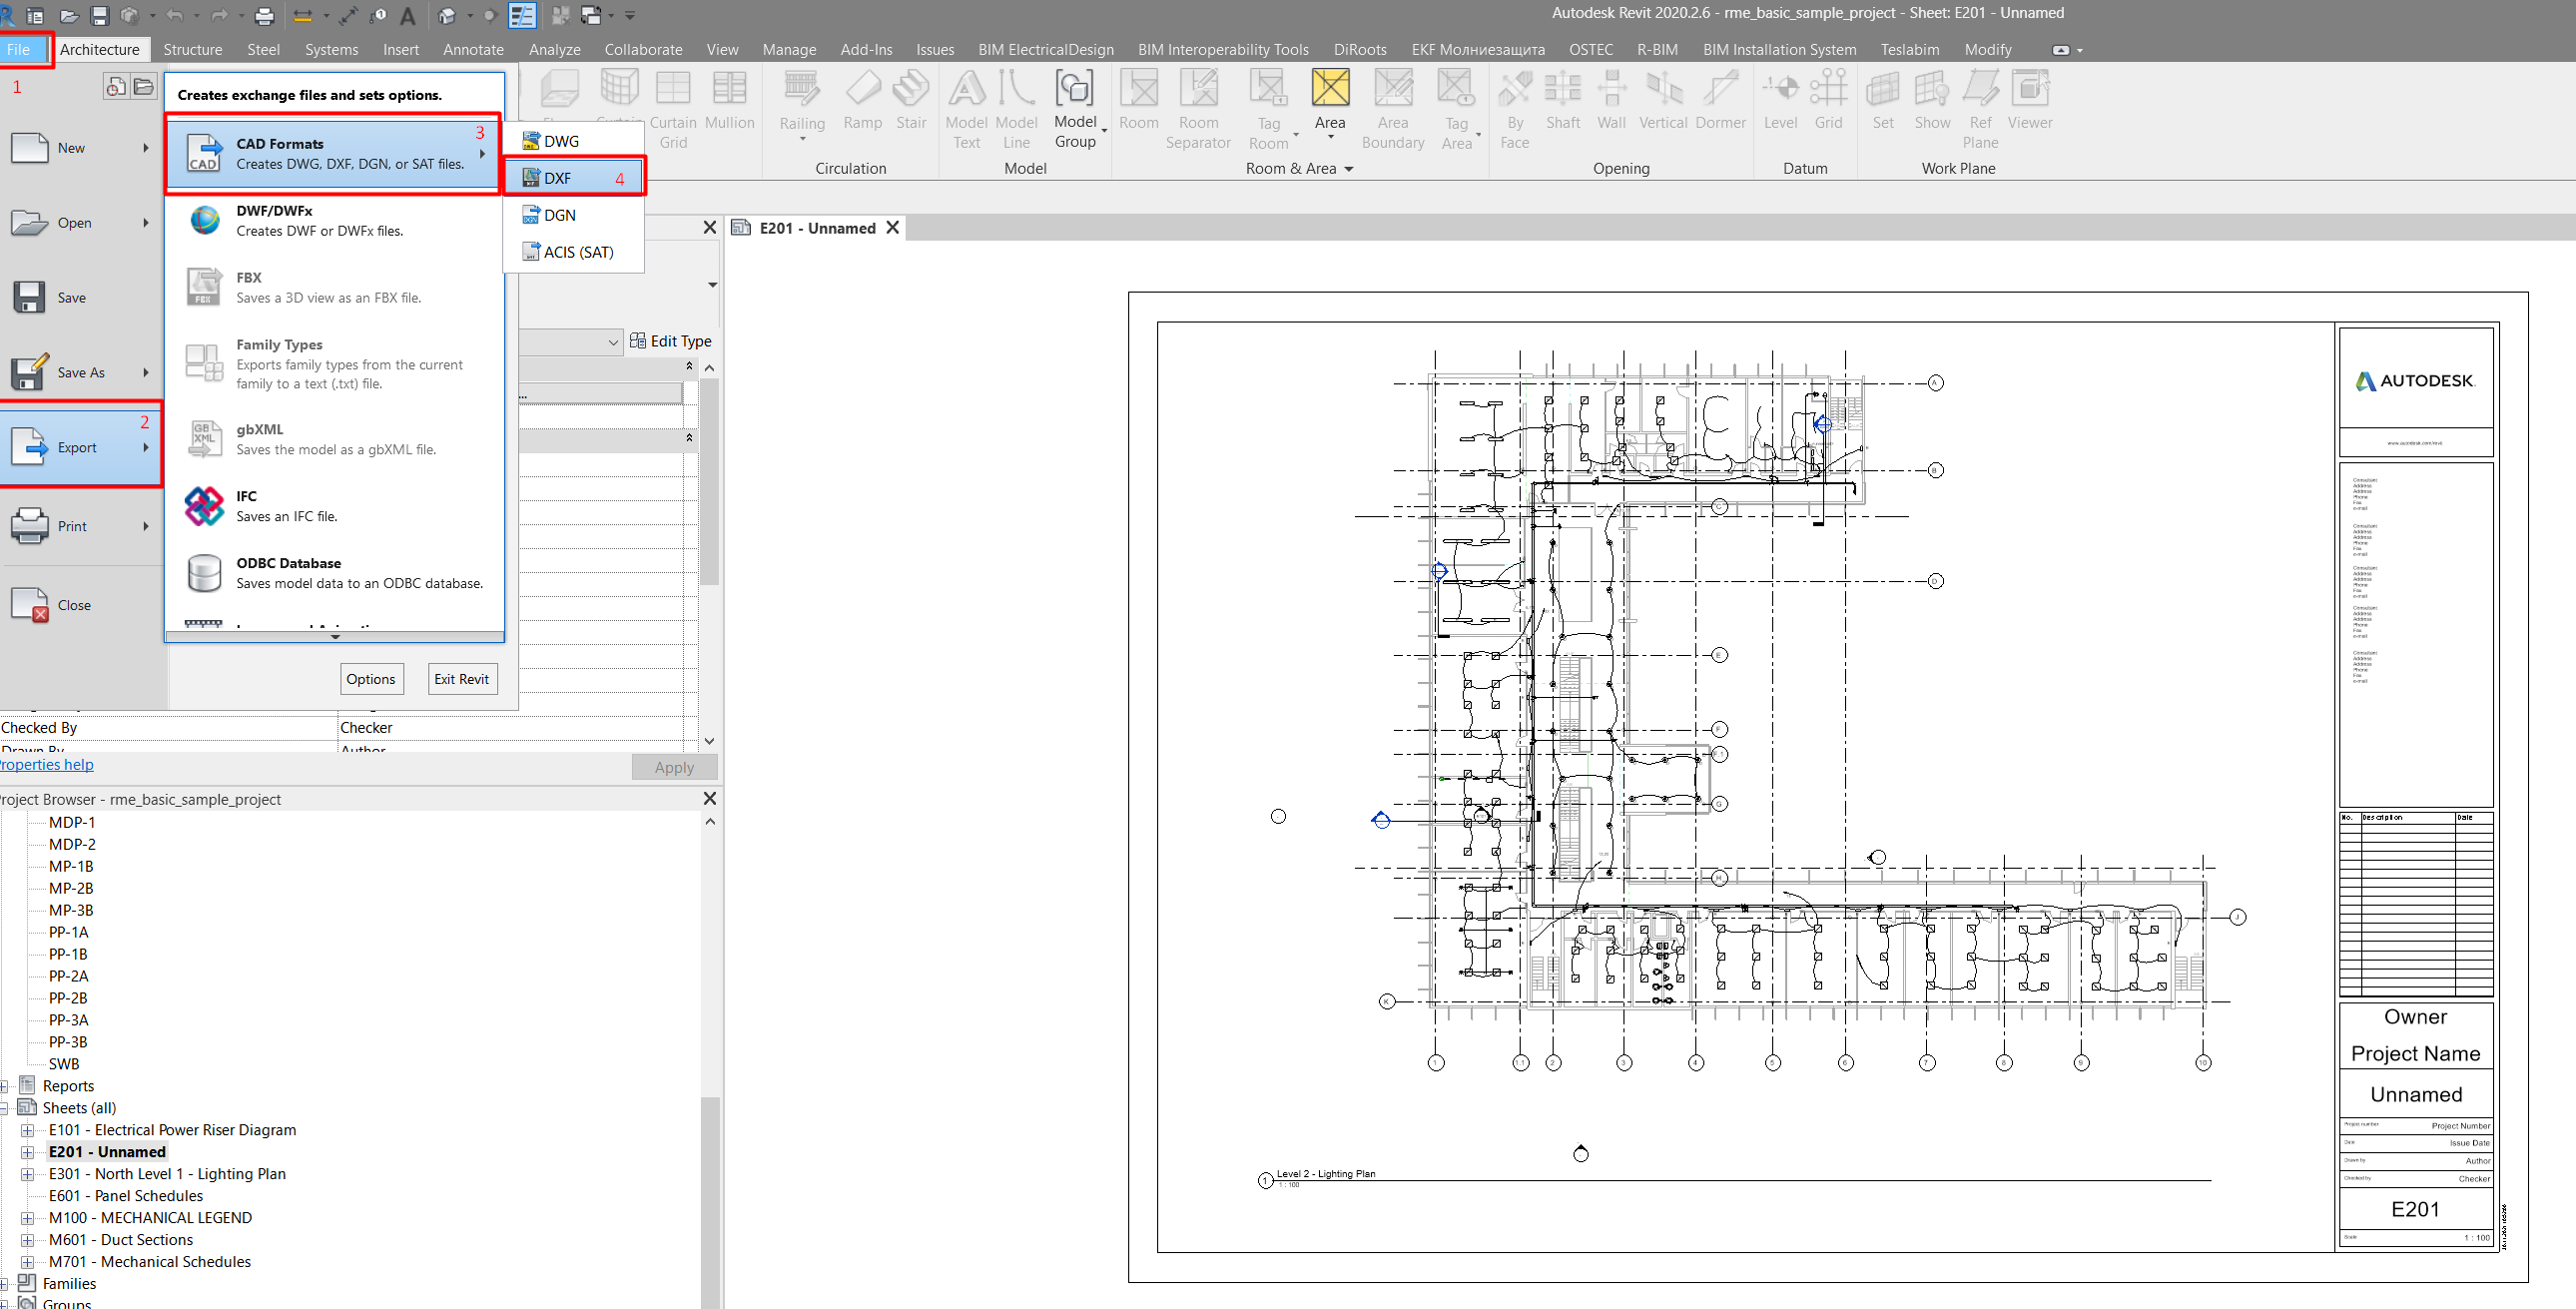Select the Tag by Category tool
The height and width of the screenshot is (1309, 2576).
click(379, 16)
